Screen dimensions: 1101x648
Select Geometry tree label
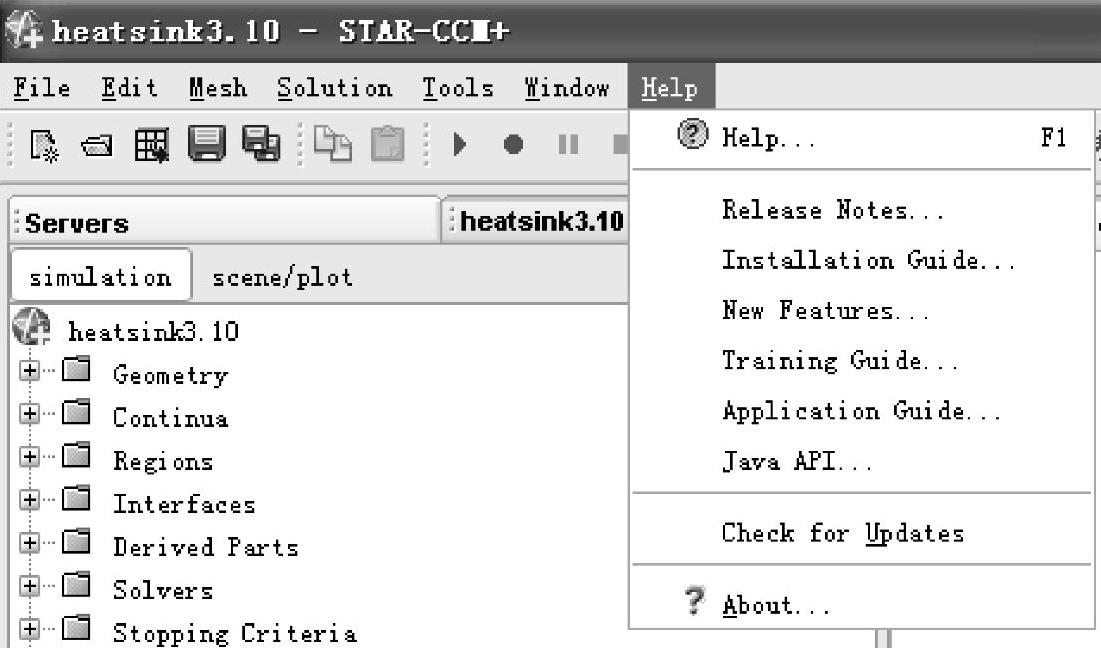[171, 375]
